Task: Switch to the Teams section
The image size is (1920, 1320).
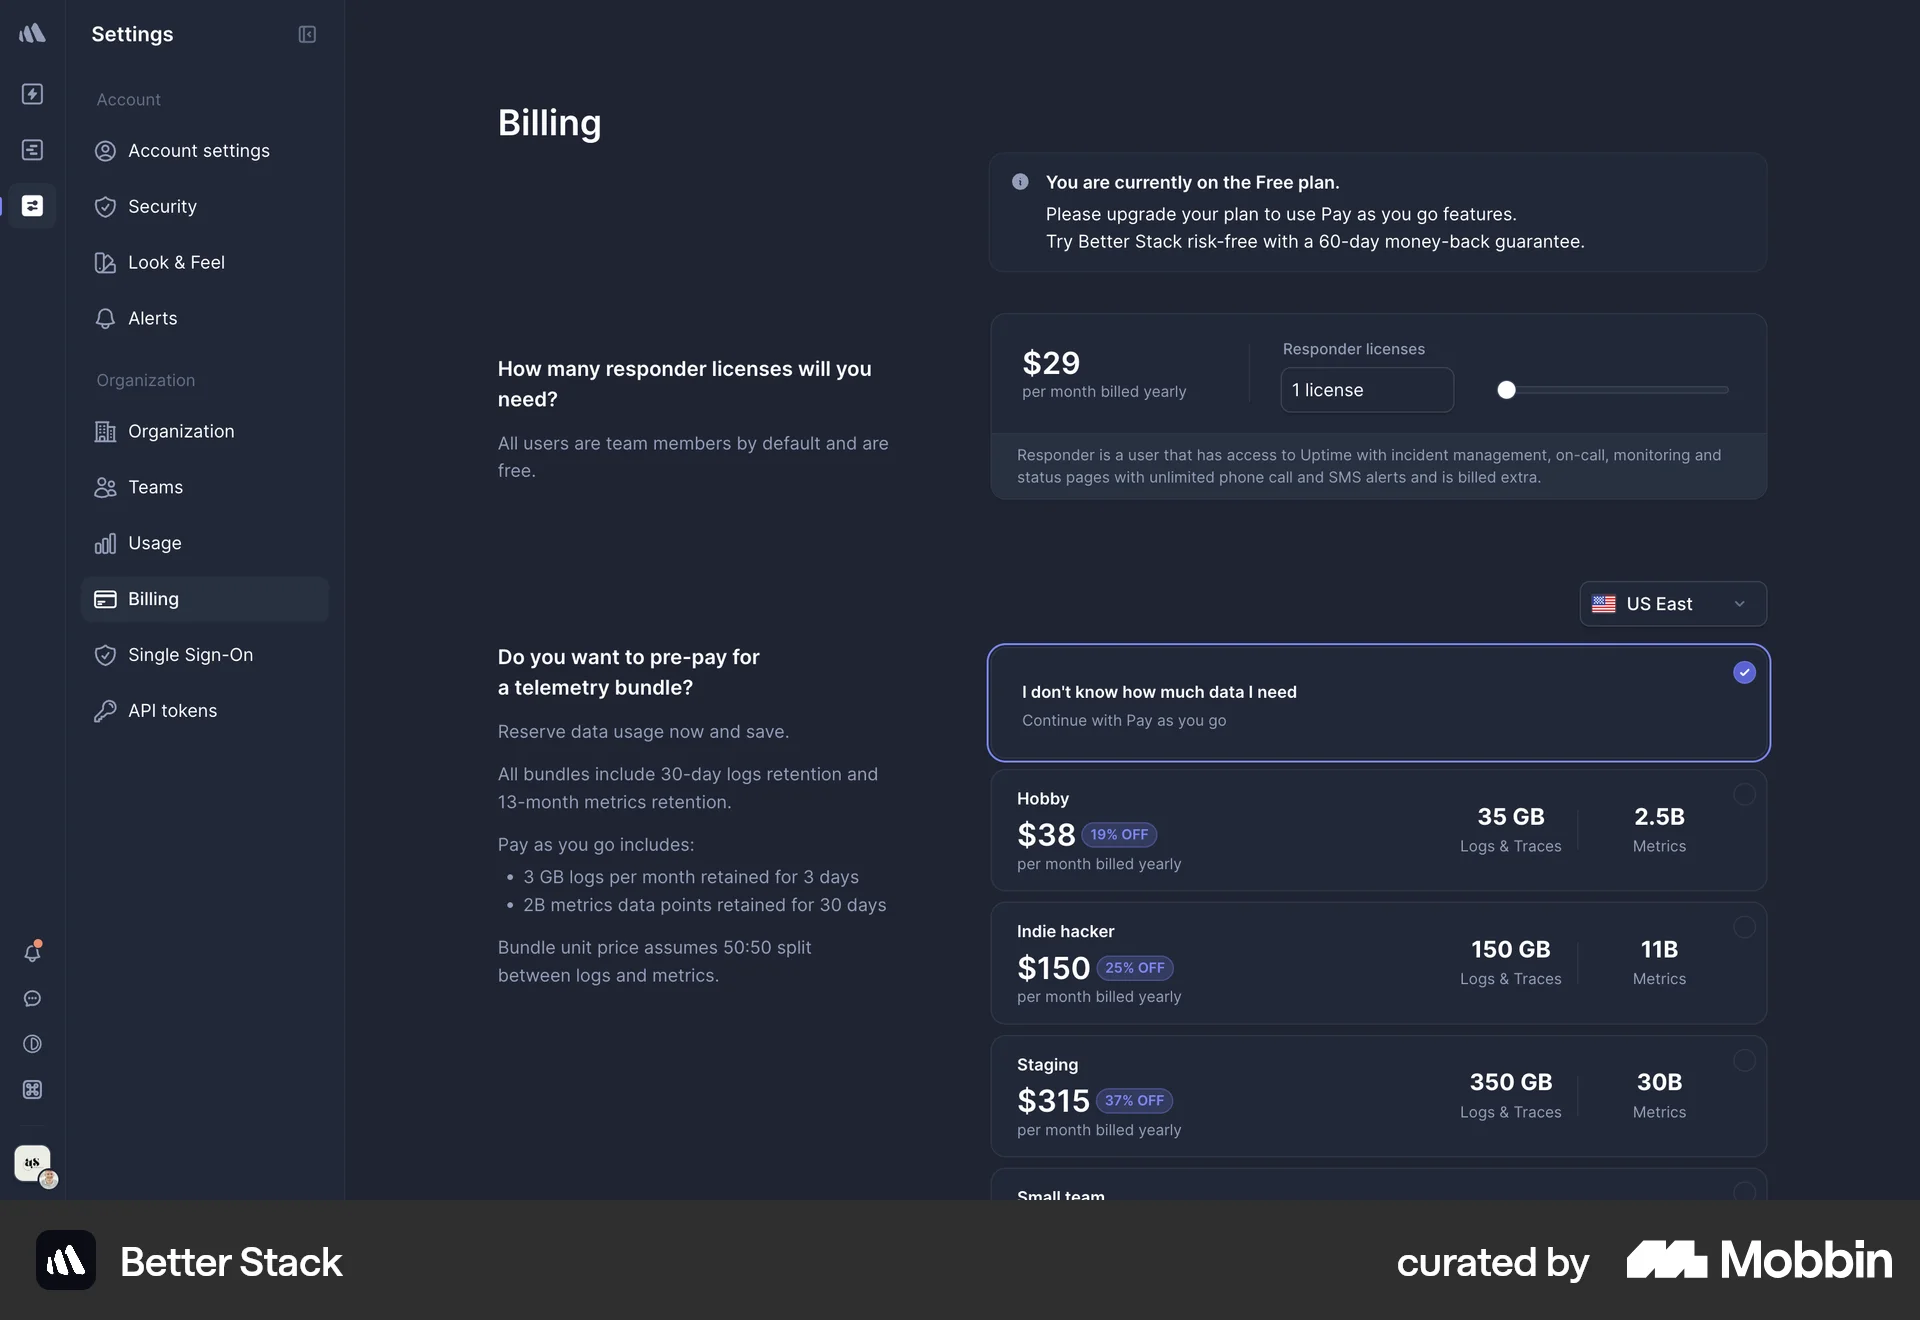Action: click(x=155, y=487)
